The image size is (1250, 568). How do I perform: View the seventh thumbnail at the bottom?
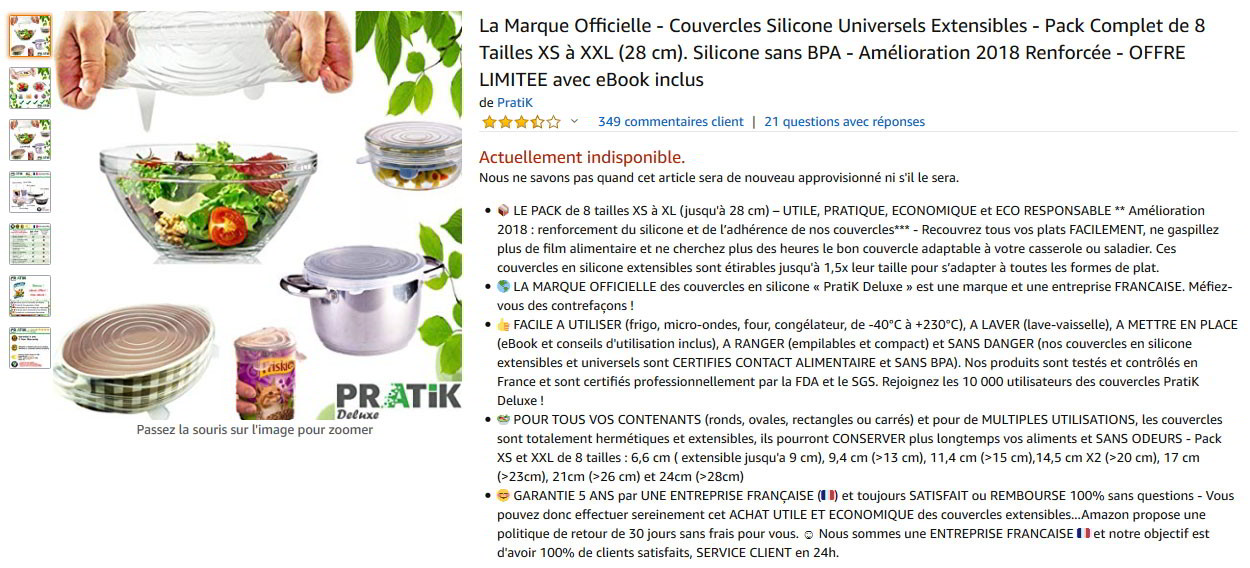pos(30,348)
